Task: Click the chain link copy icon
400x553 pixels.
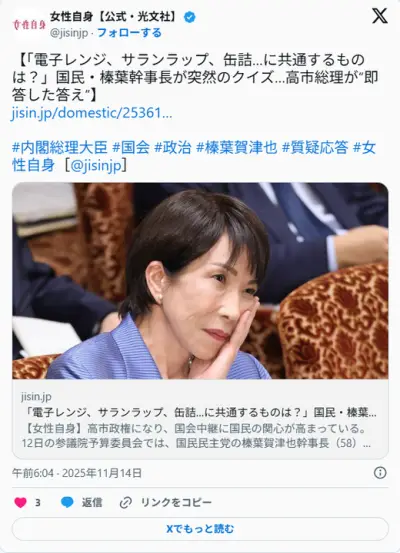Action: tap(126, 502)
